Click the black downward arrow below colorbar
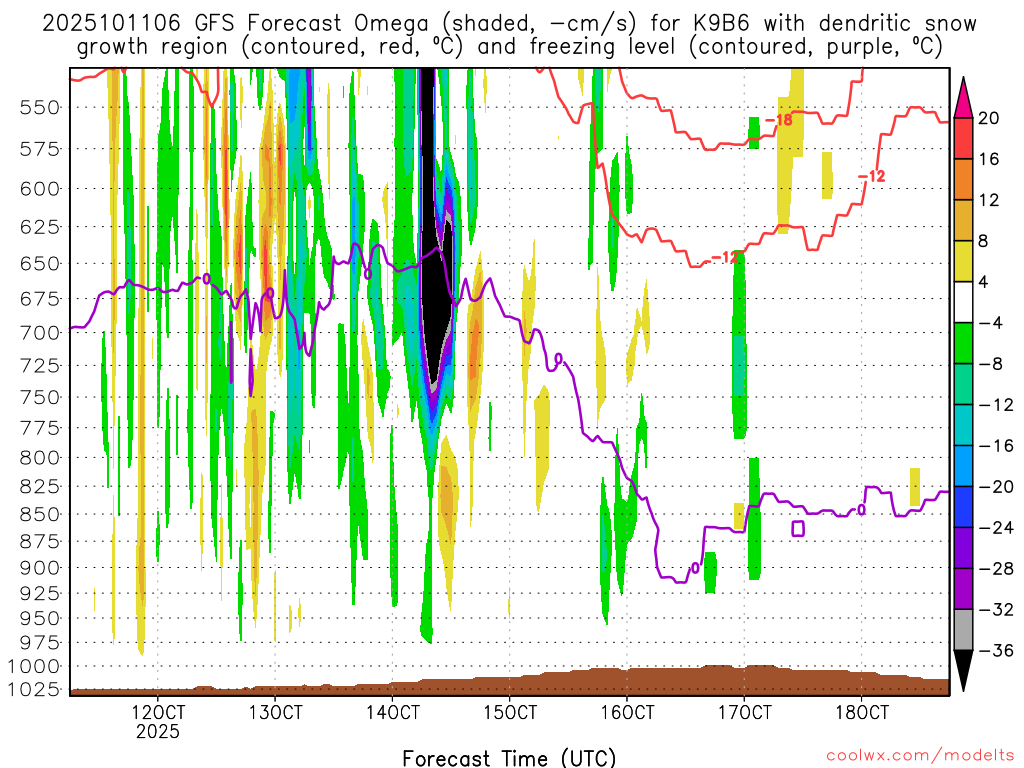Image resolution: width=1024 pixels, height=768 pixels. (963, 671)
